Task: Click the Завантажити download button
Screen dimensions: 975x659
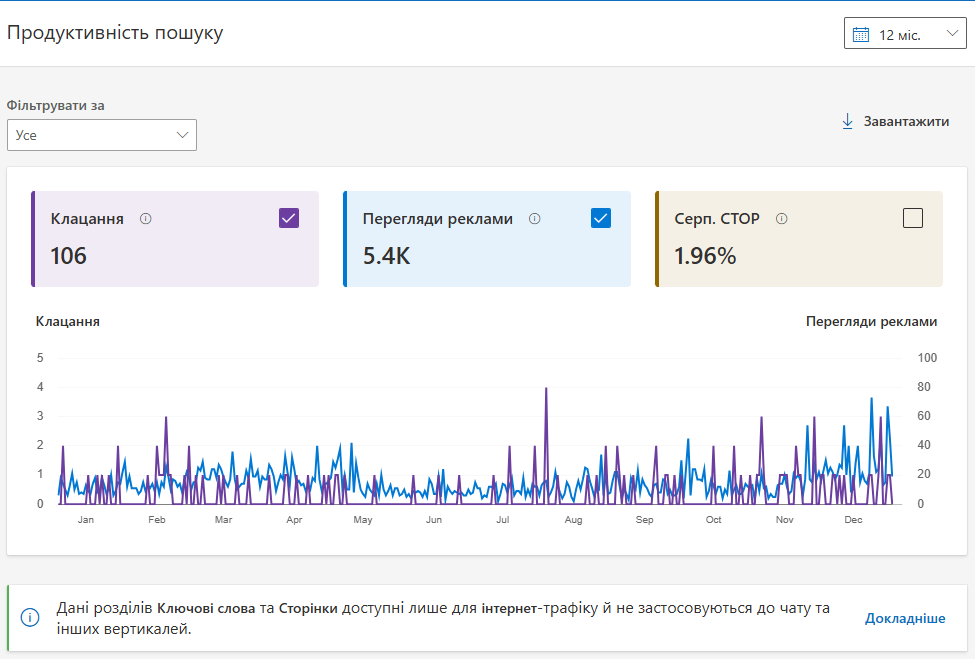Action: [895, 121]
